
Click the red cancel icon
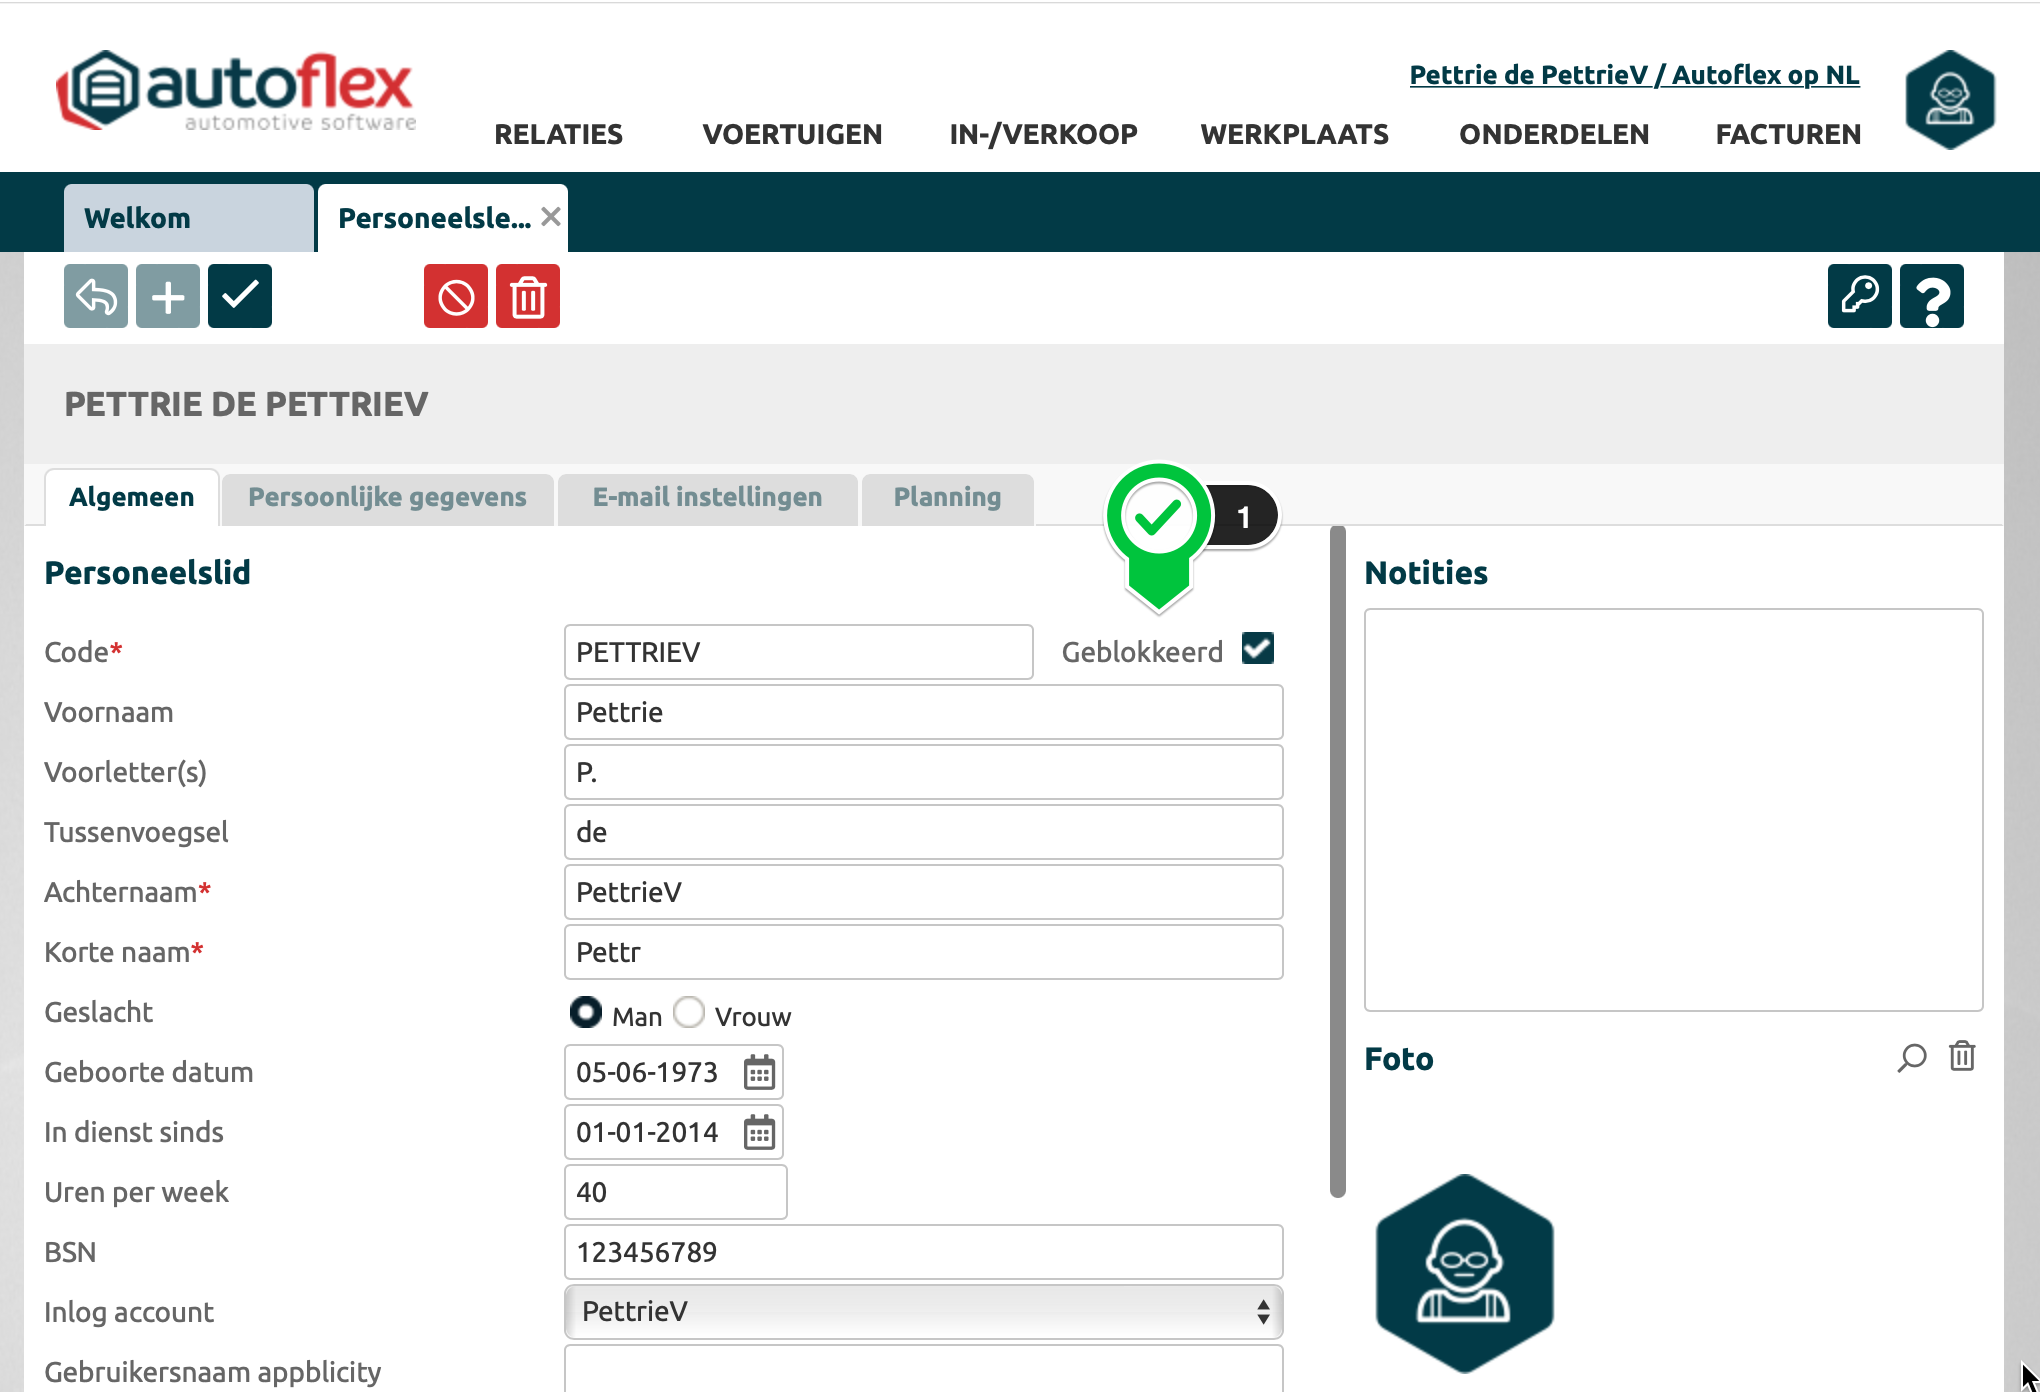click(456, 296)
